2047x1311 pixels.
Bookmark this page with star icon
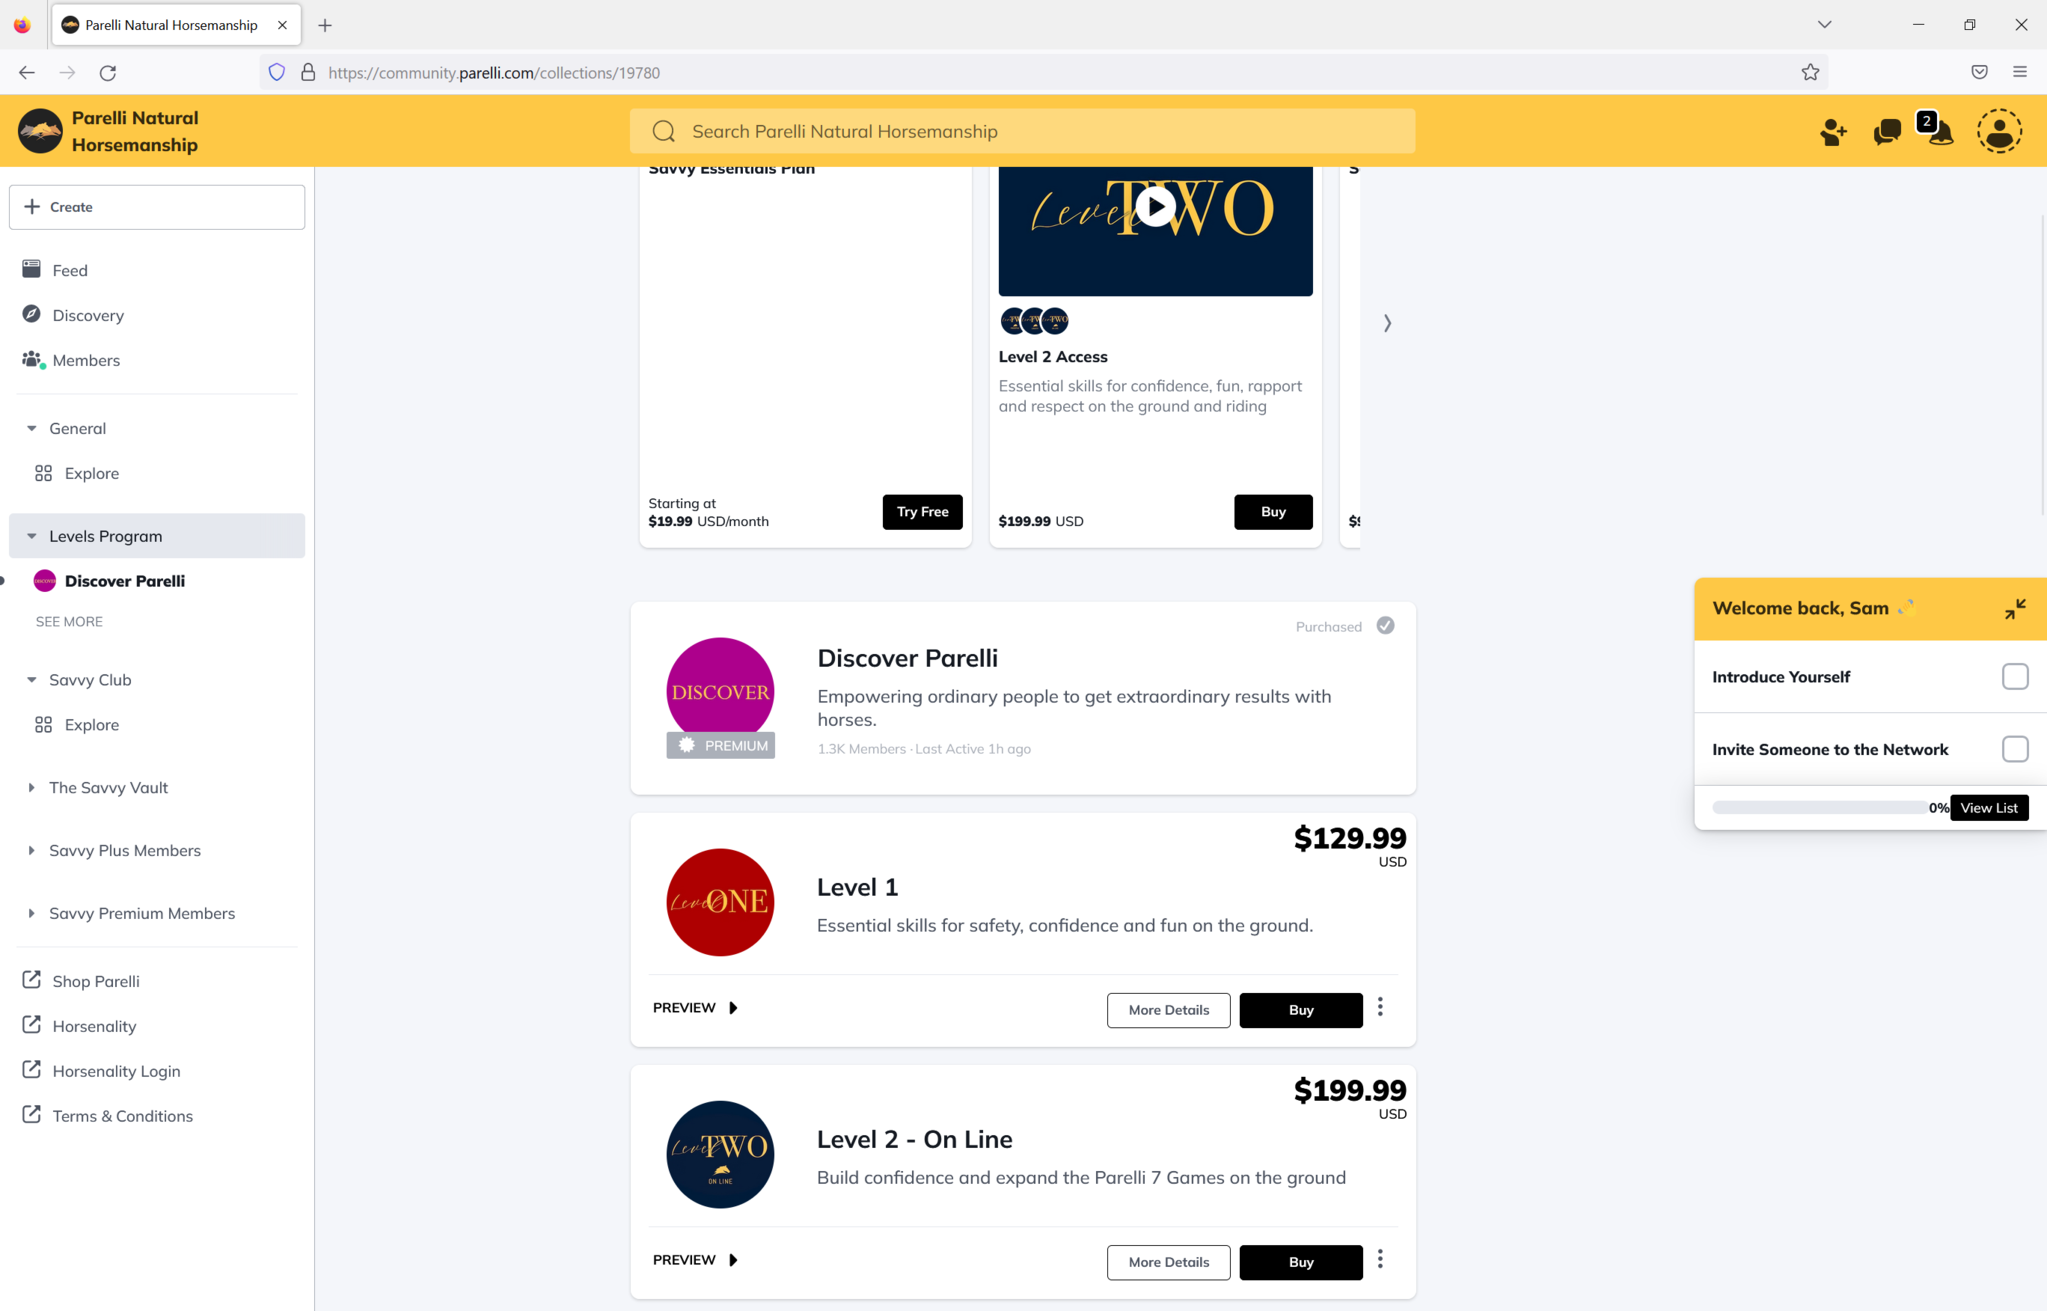pos(1810,72)
